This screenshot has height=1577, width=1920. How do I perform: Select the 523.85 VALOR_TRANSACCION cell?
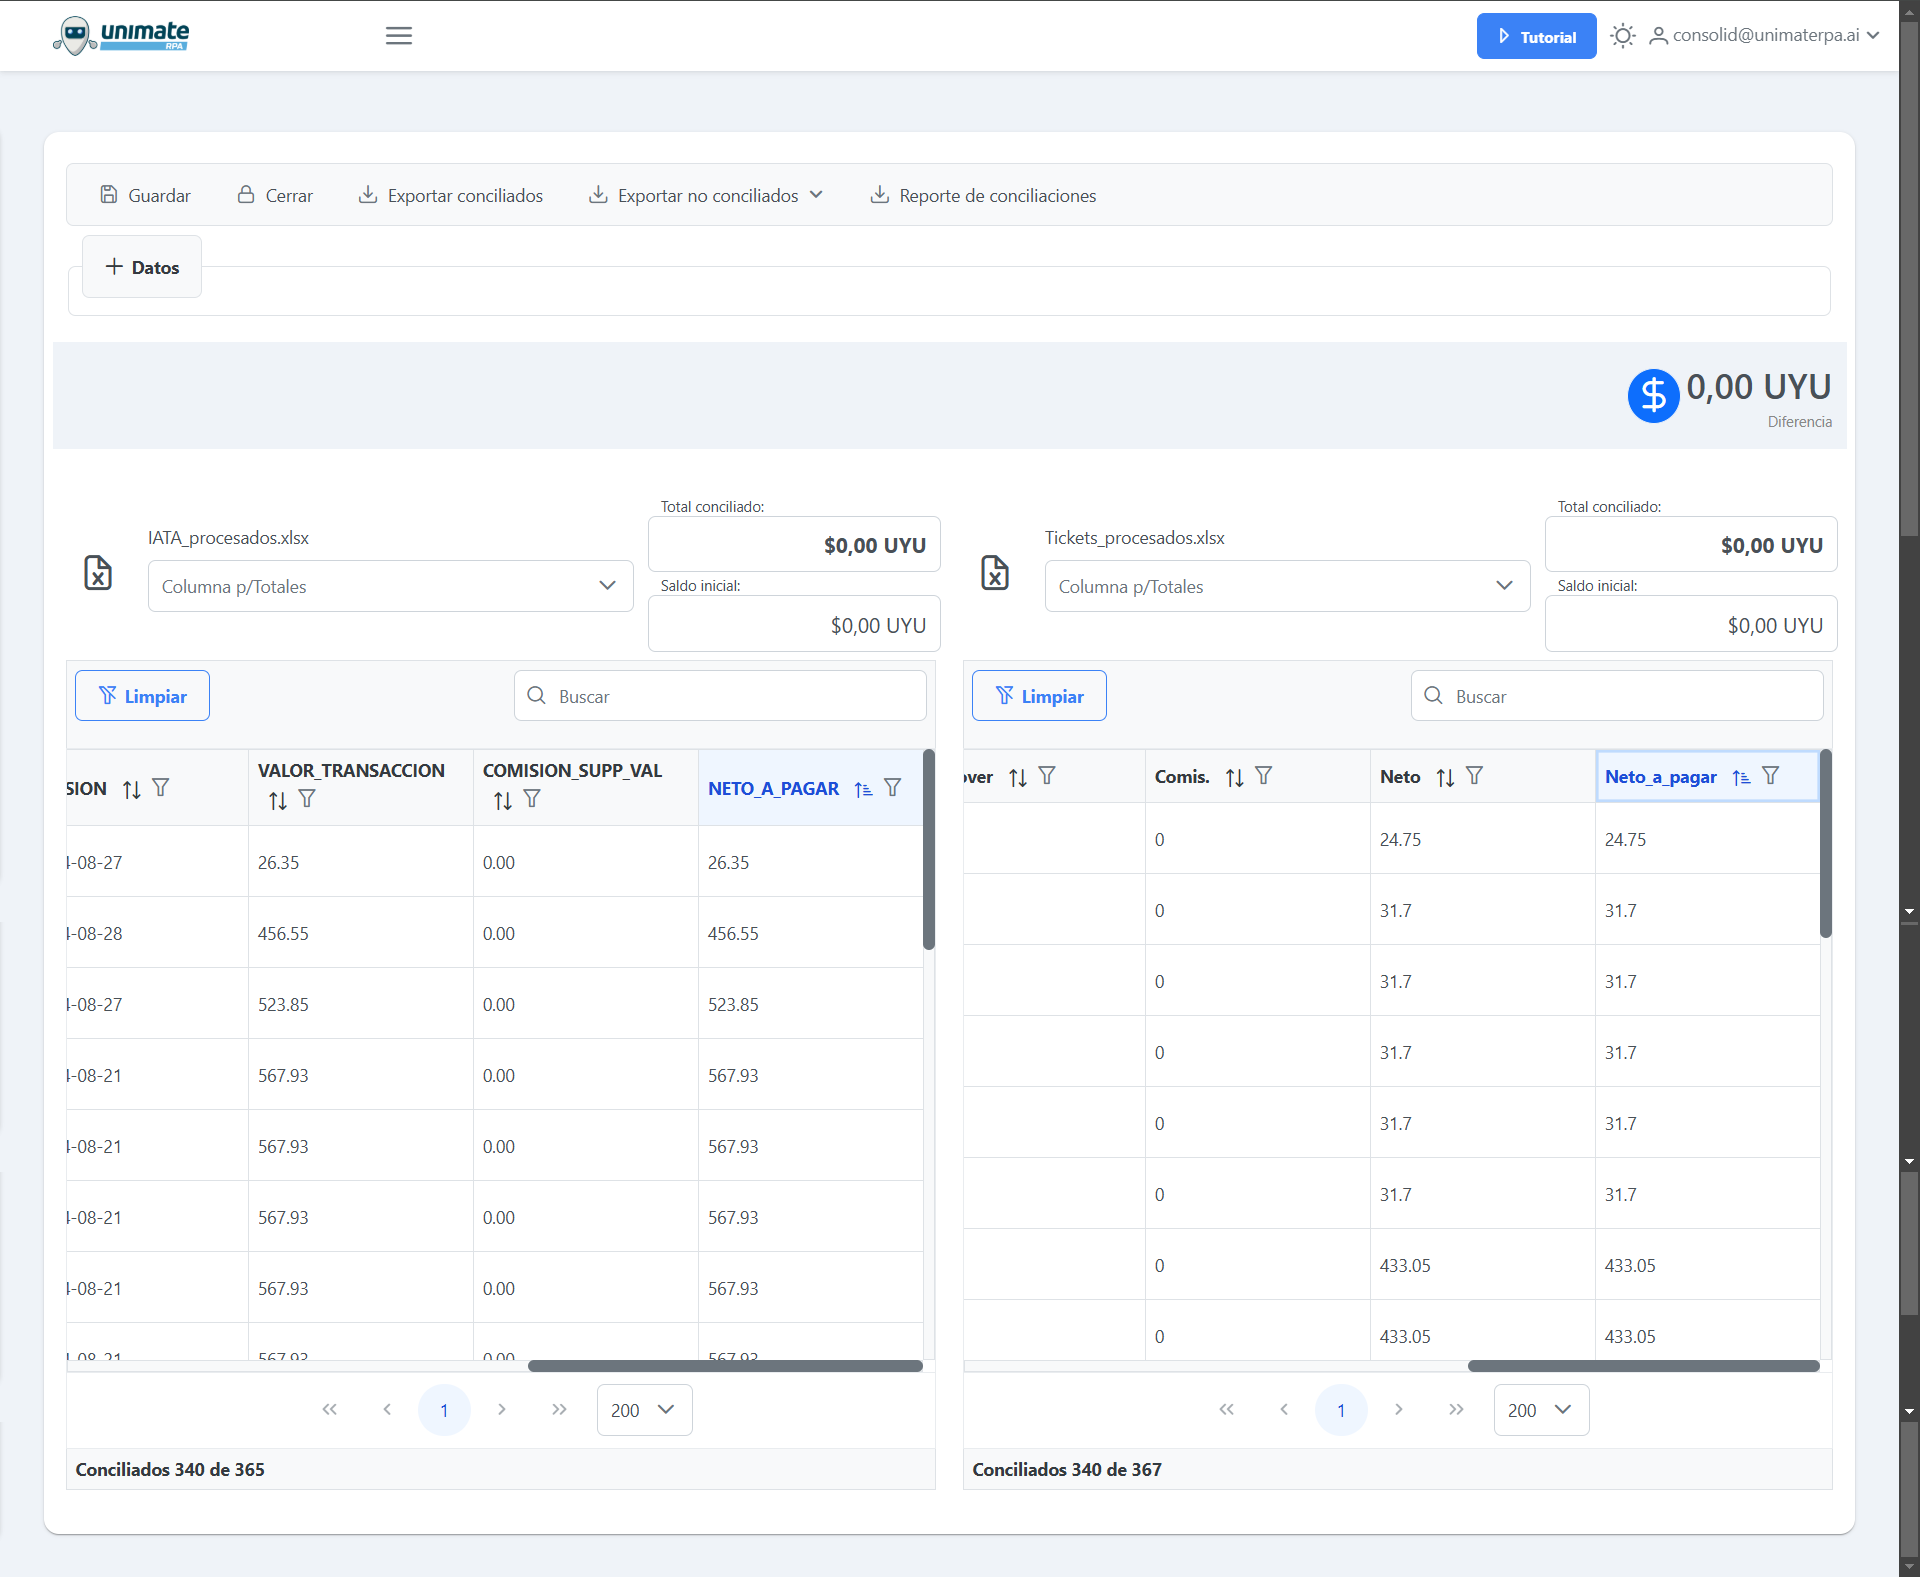click(360, 1004)
